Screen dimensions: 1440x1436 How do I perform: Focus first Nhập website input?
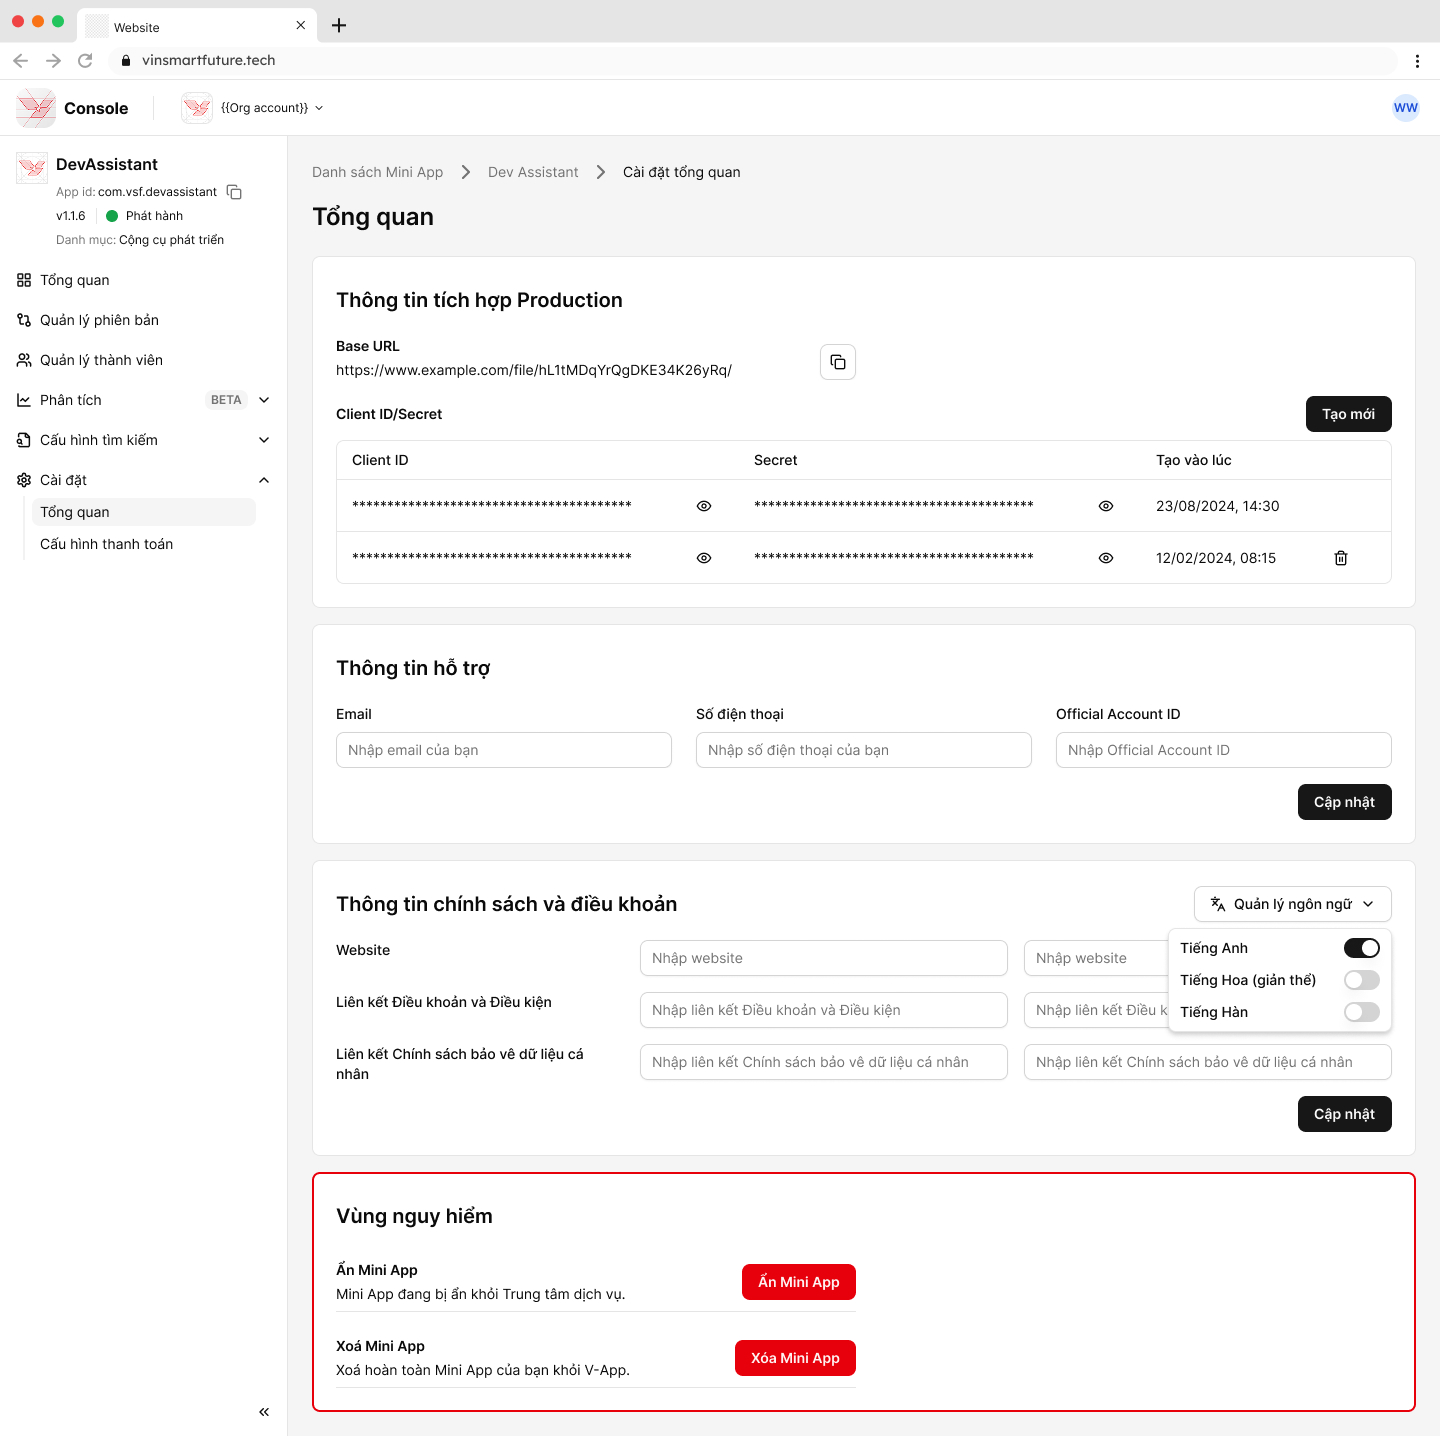[824, 958]
